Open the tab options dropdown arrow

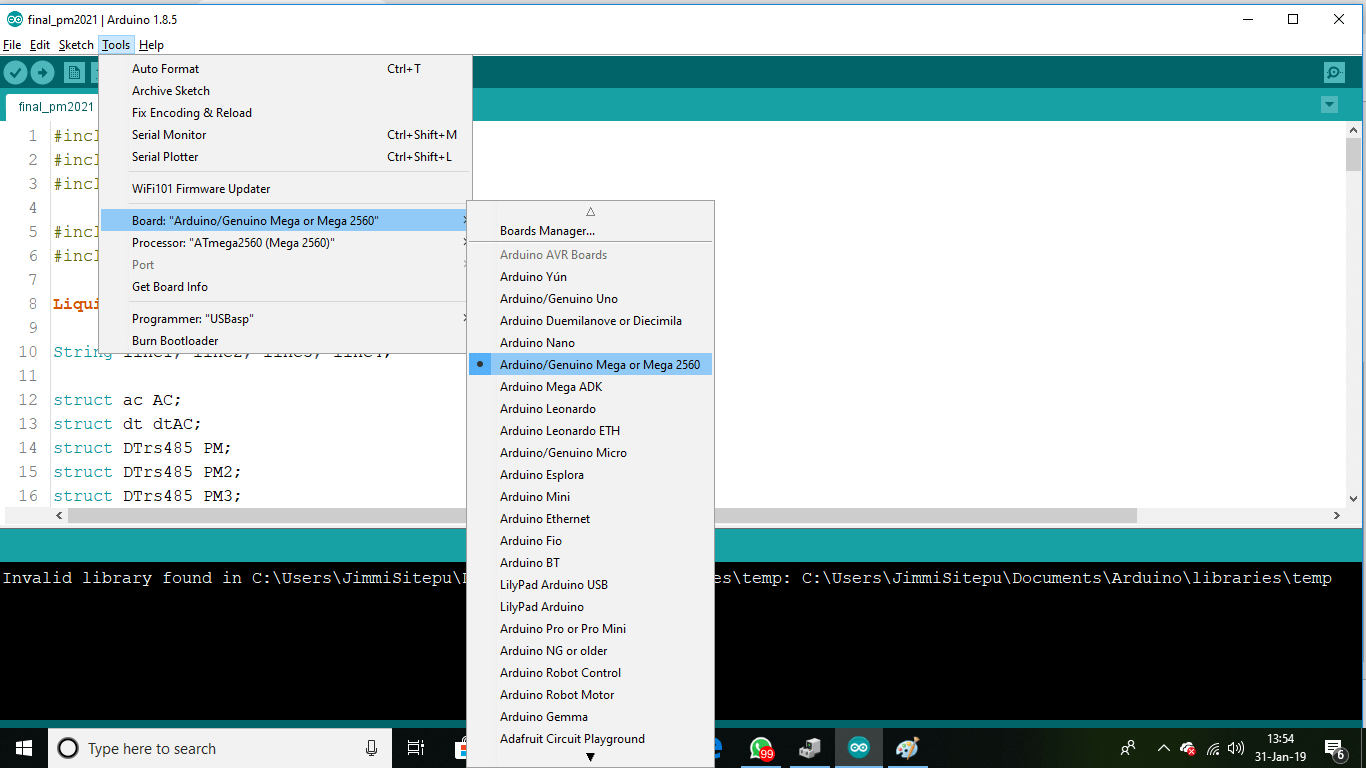[1329, 105]
